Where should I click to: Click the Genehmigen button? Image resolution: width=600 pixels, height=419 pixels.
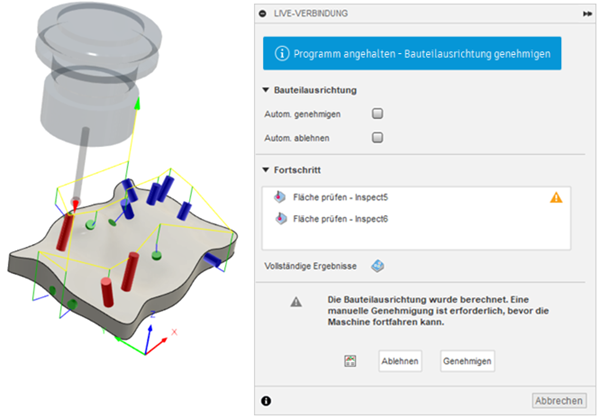click(x=467, y=361)
